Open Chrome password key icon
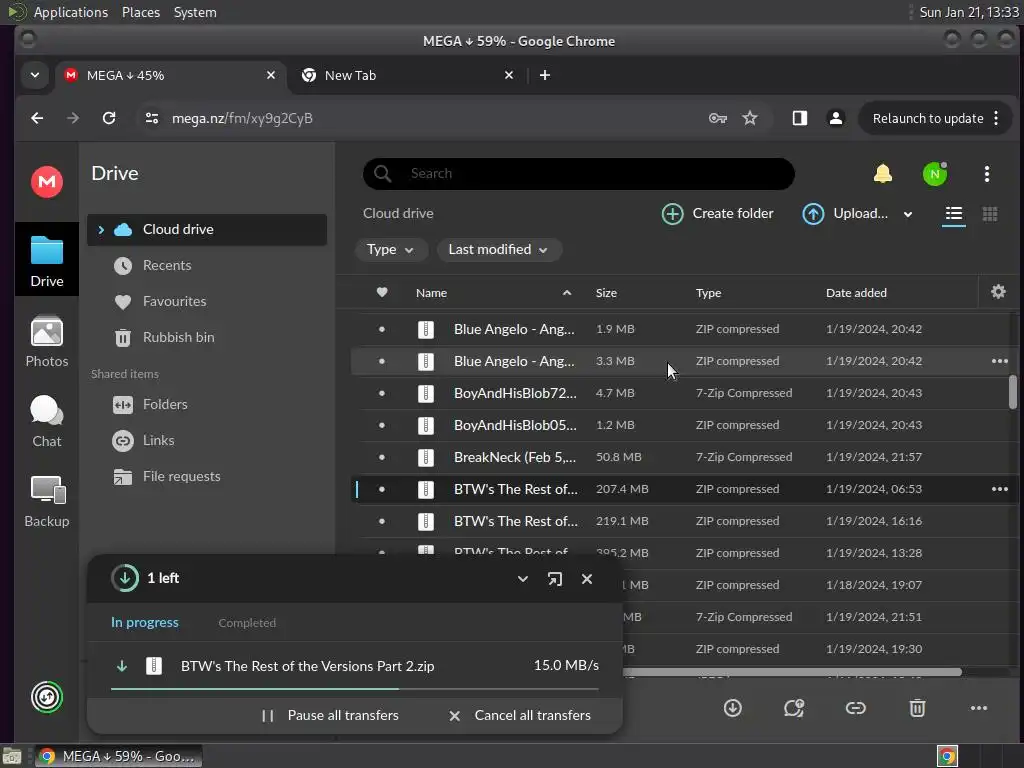The image size is (1024, 768). 718,118
